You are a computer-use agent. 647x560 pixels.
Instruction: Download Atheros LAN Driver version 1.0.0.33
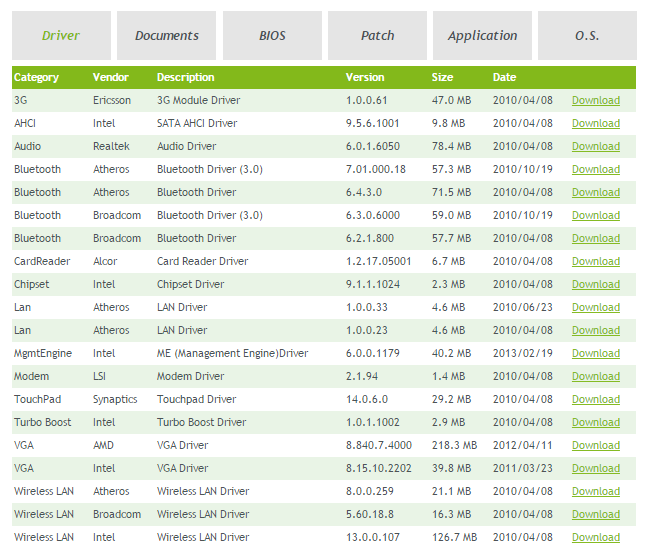pos(596,307)
